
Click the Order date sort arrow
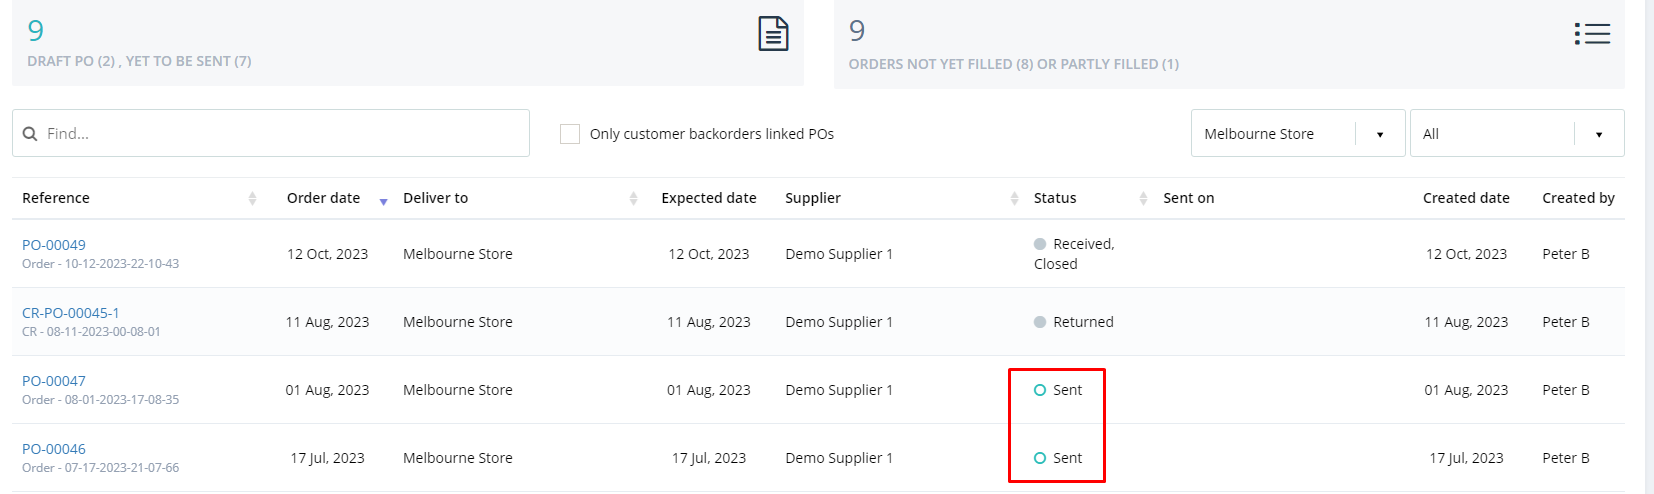383,202
